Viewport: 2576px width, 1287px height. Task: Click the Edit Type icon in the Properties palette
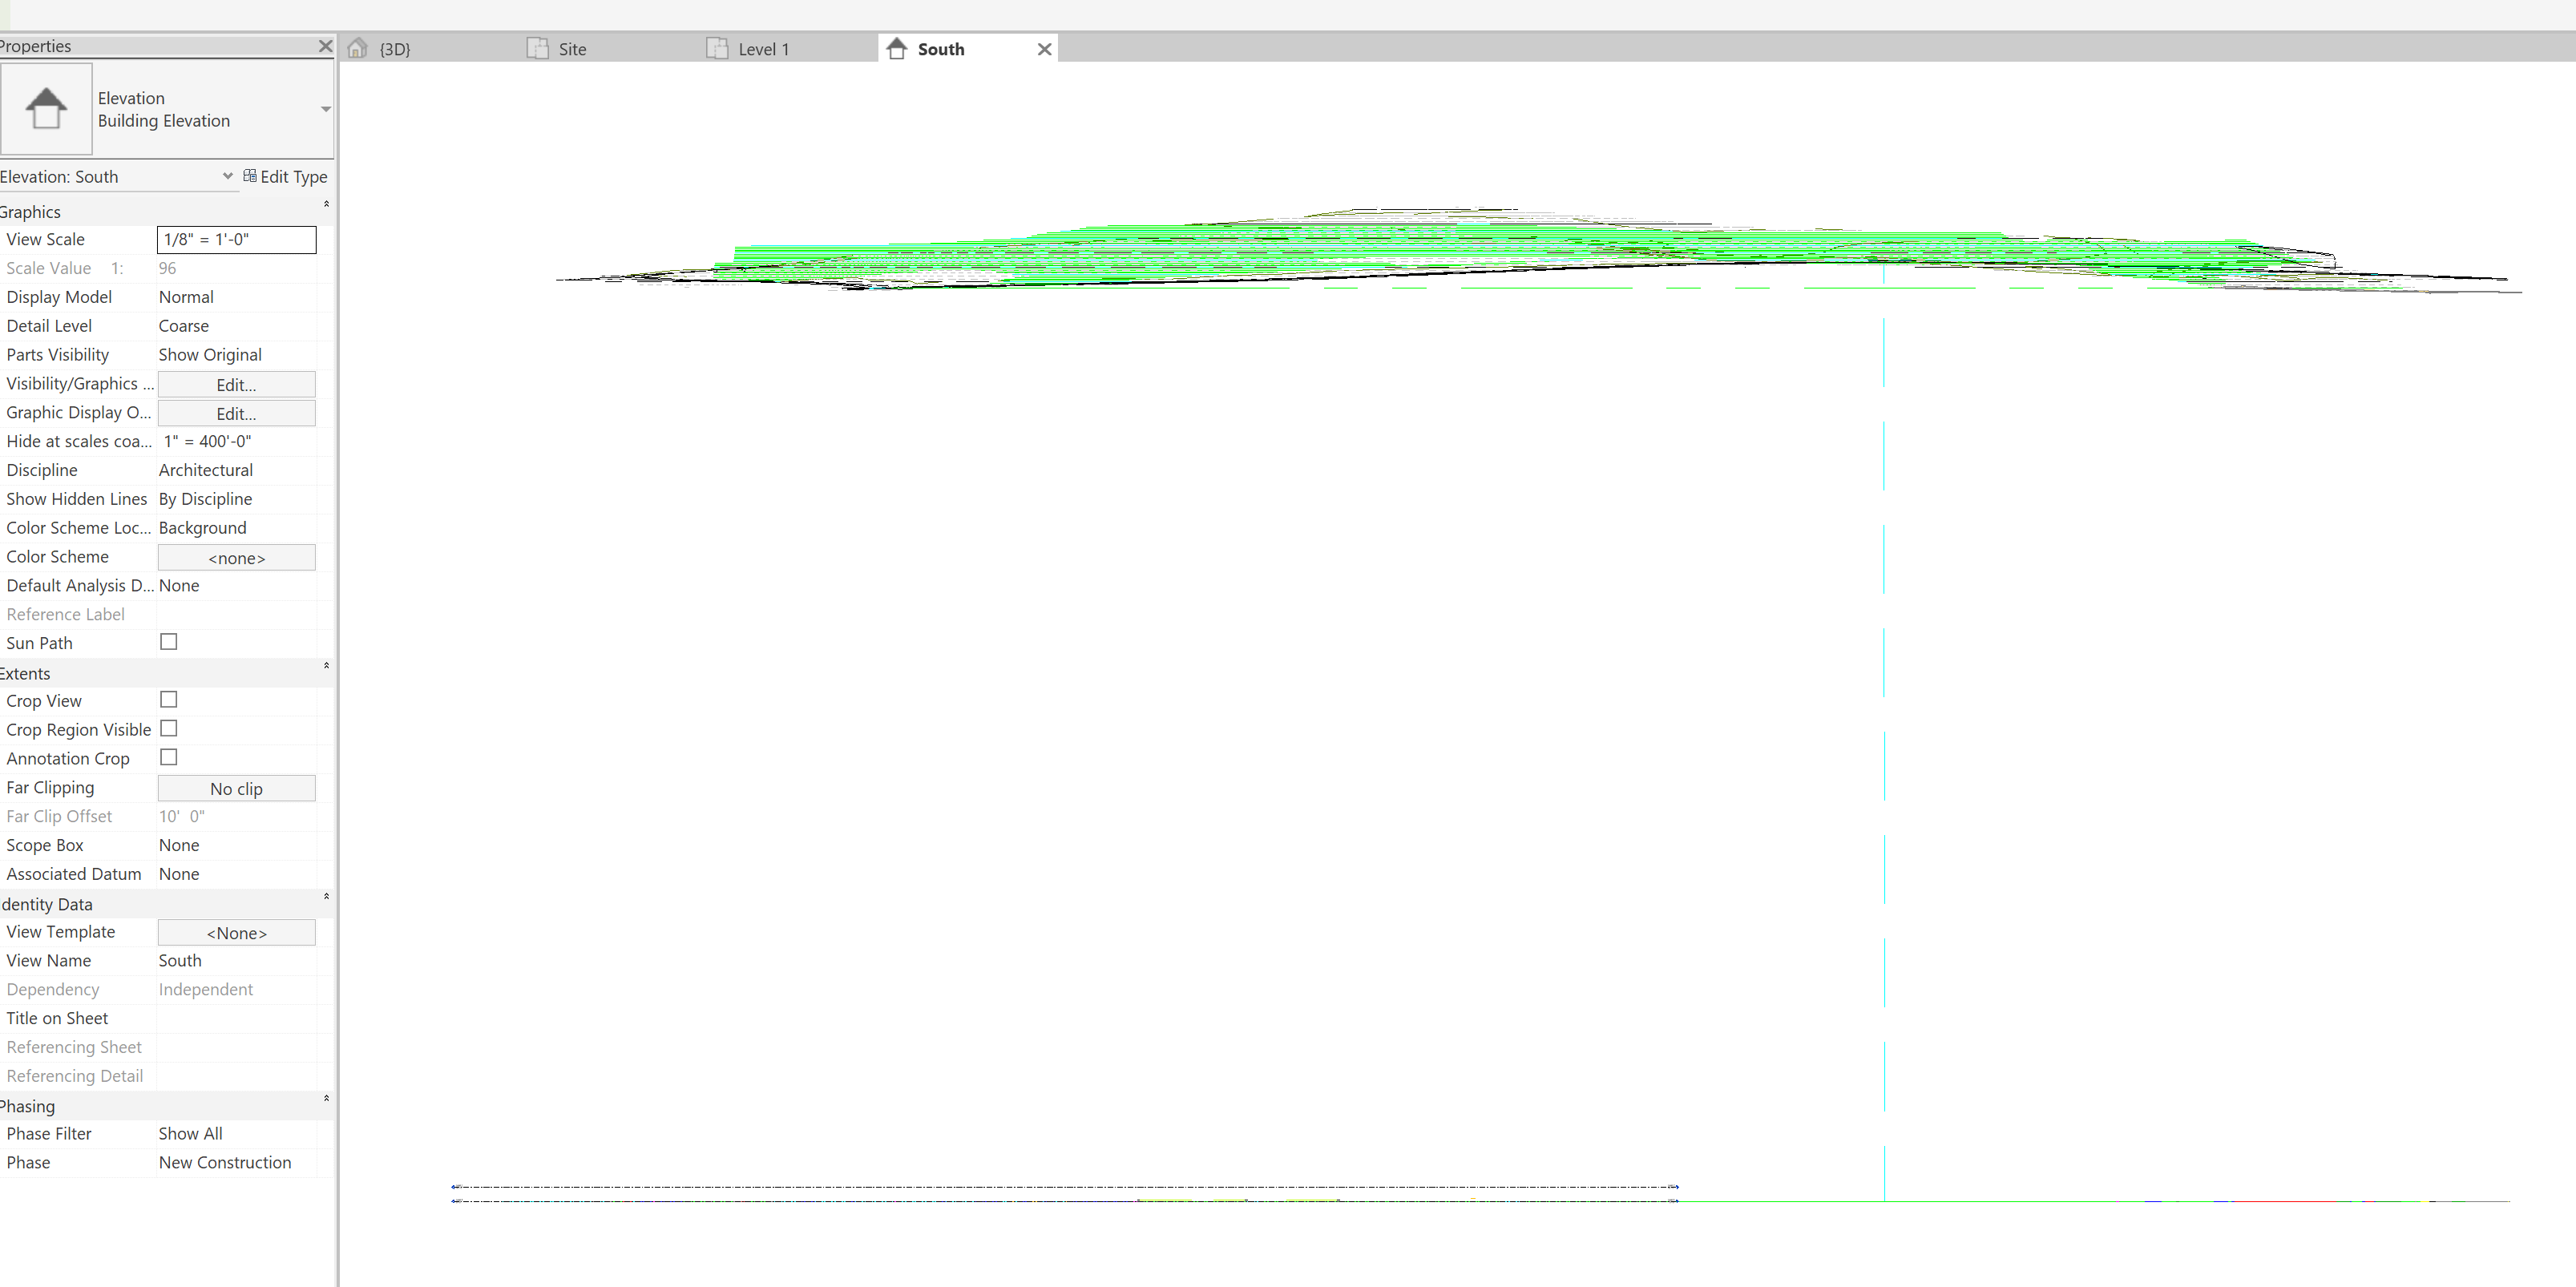click(x=249, y=176)
